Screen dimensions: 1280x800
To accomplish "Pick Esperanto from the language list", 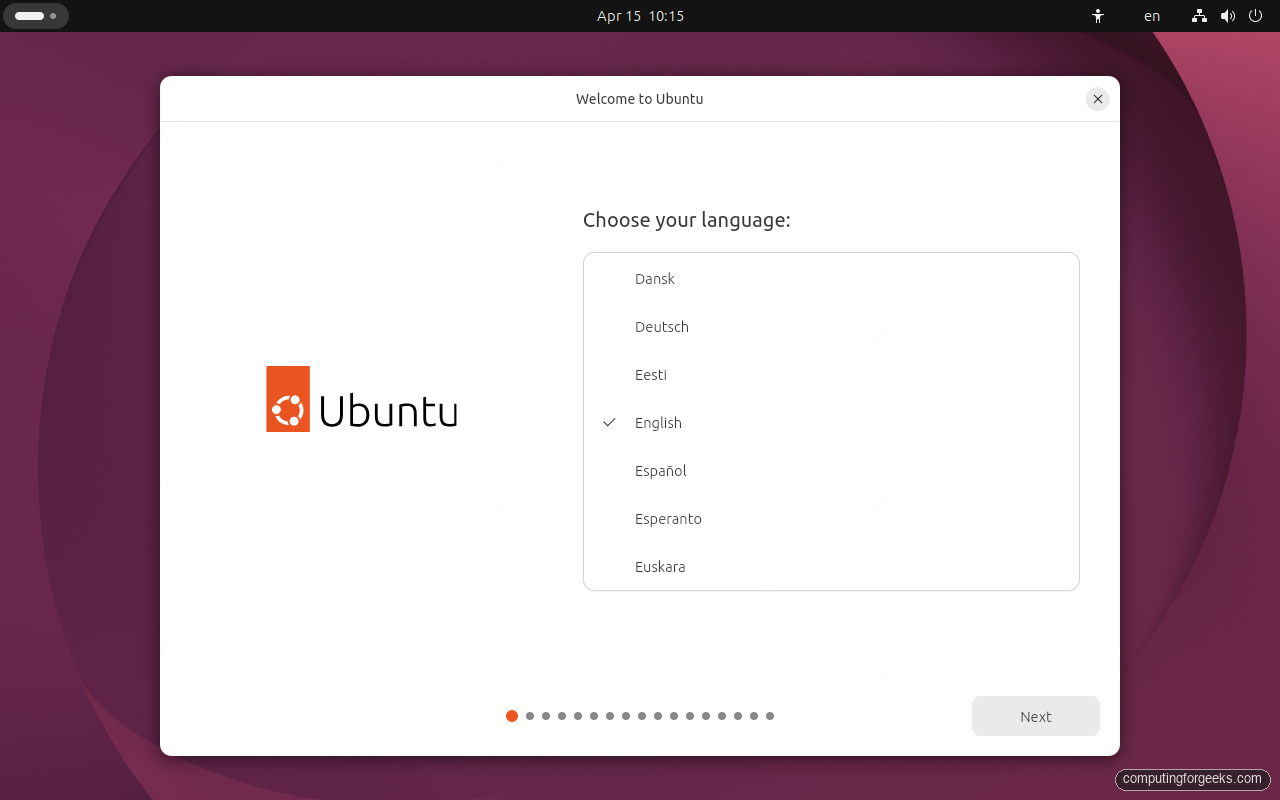I will coord(668,518).
